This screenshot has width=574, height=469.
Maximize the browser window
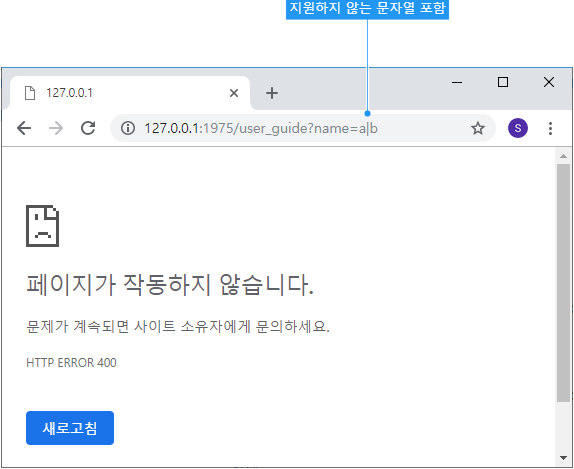point(503,82)
